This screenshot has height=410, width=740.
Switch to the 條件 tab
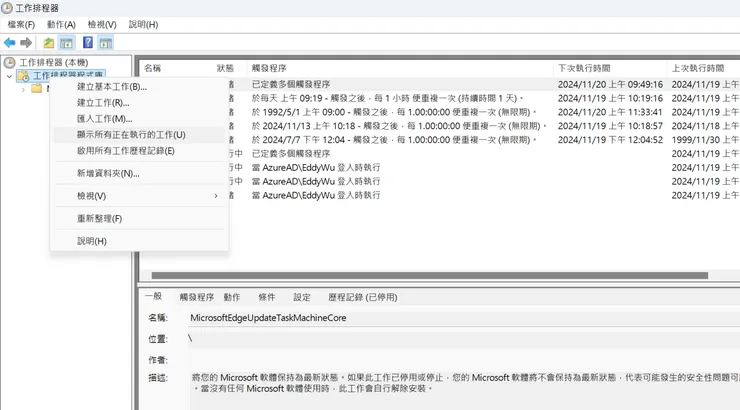(267, 297)
